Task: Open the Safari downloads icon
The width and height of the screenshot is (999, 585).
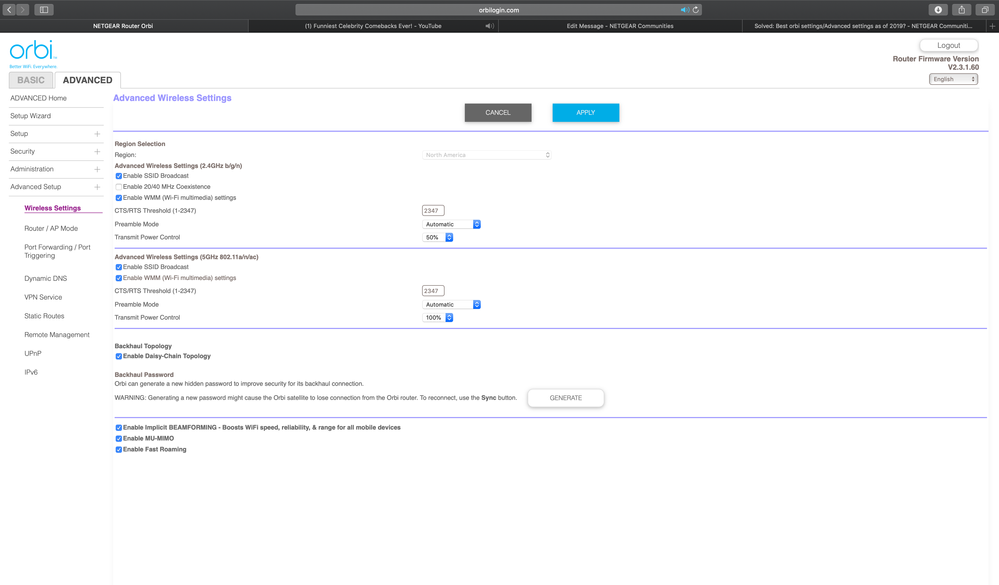Action: 938,10
